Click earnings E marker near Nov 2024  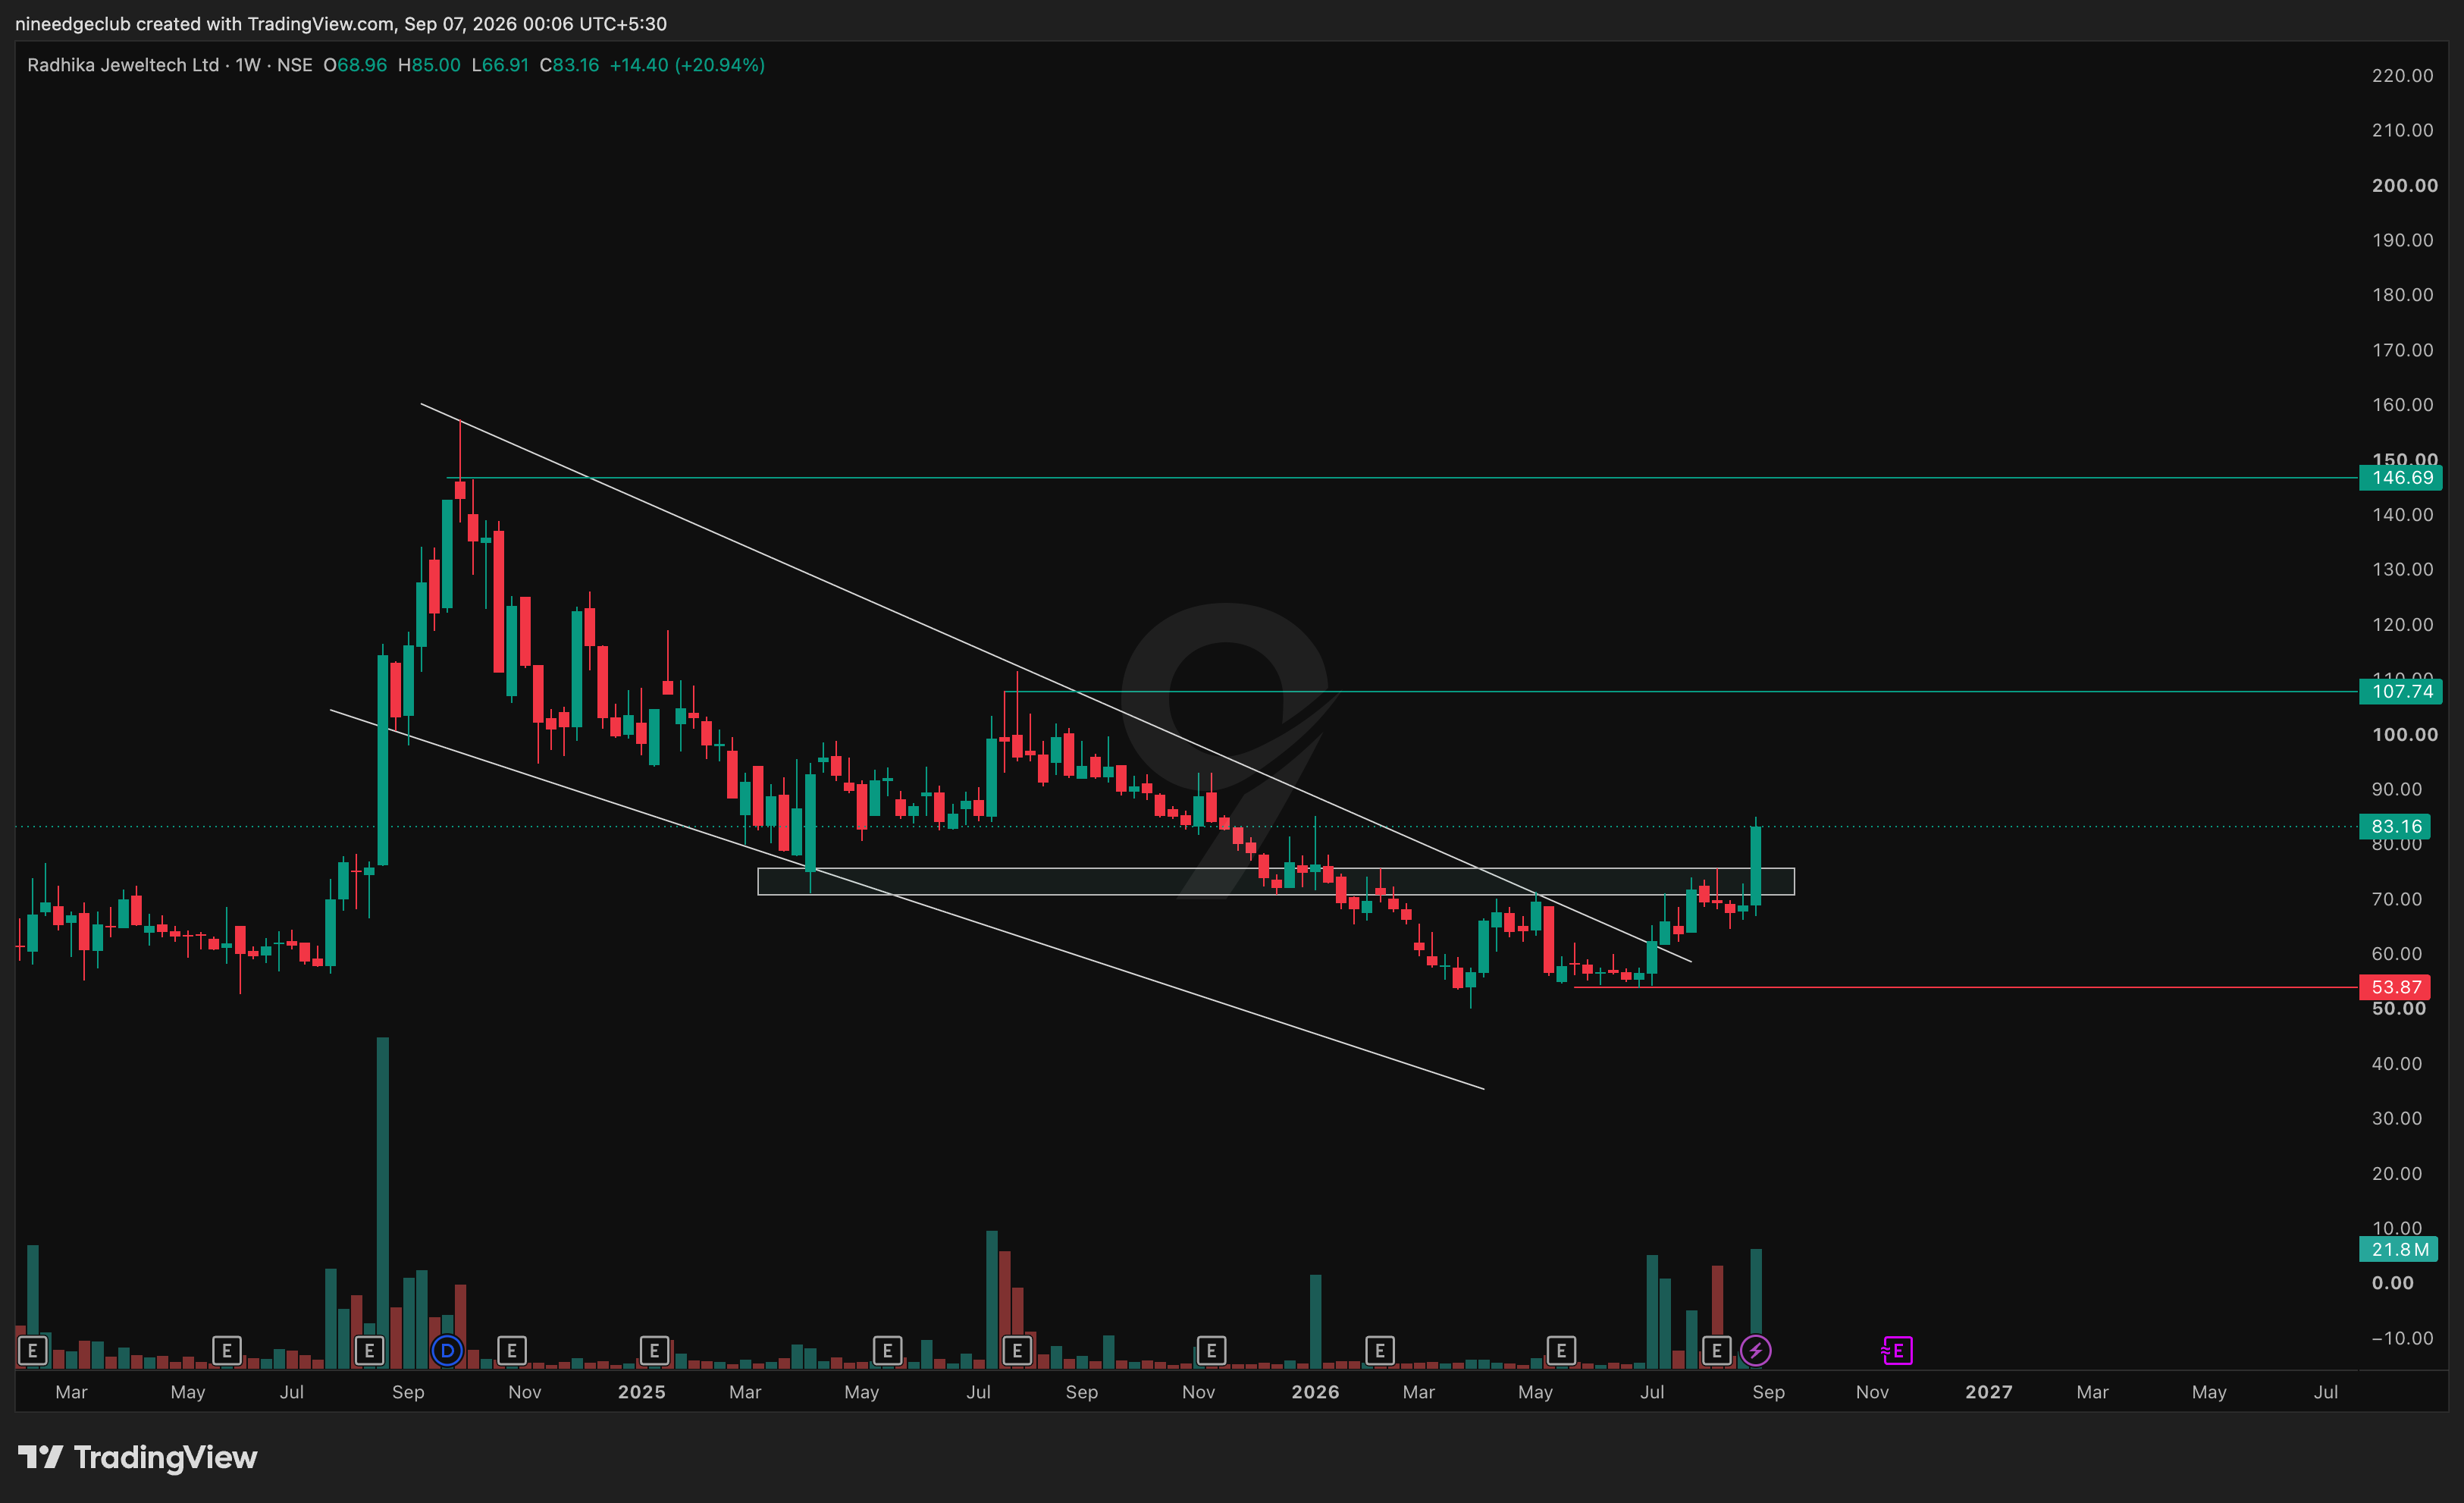[x=512, y=1351]
